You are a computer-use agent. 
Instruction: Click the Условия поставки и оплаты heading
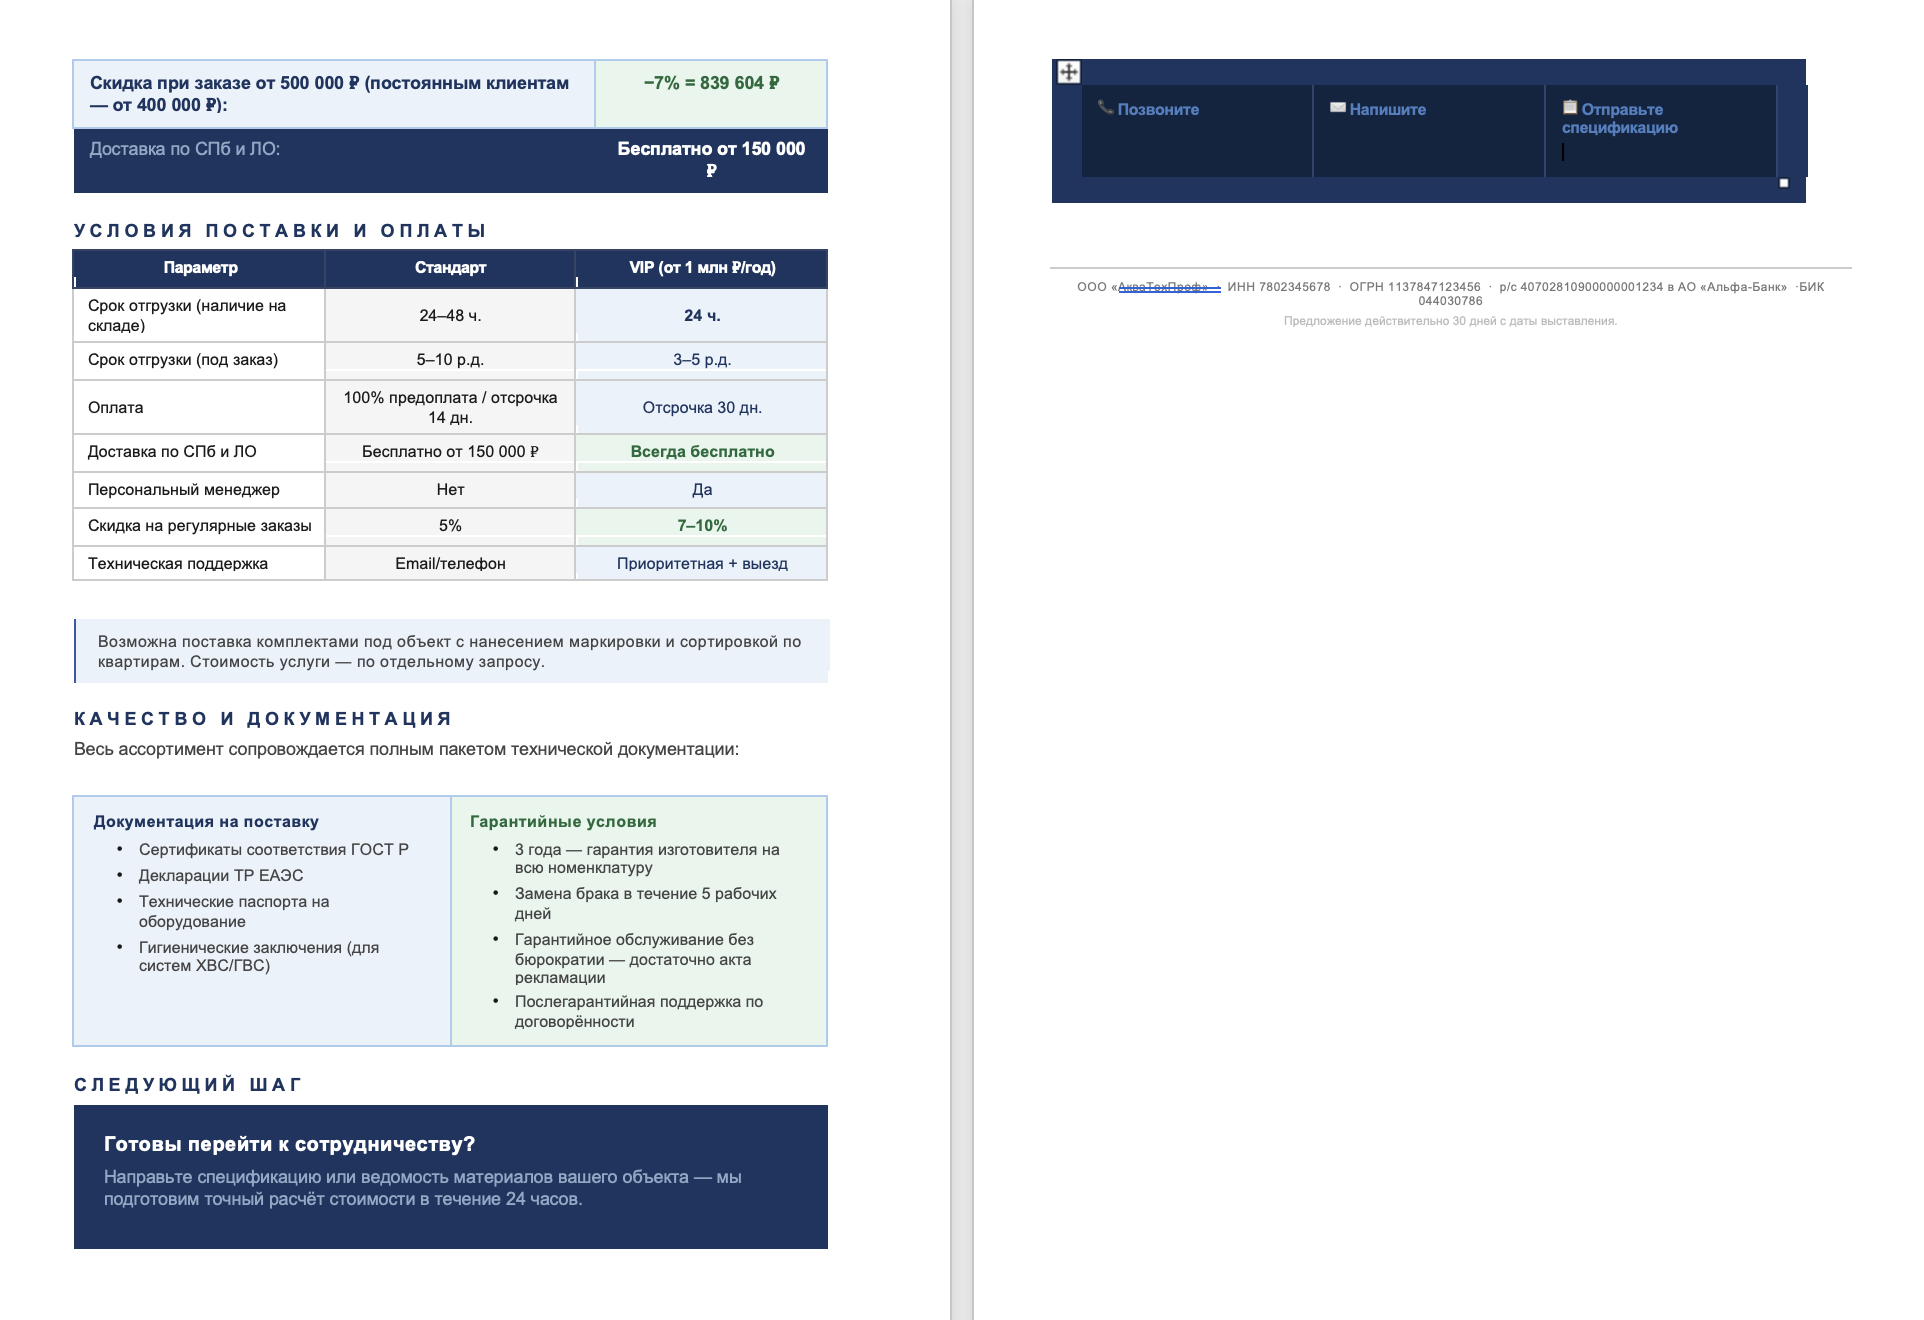(x=280, y=231)
